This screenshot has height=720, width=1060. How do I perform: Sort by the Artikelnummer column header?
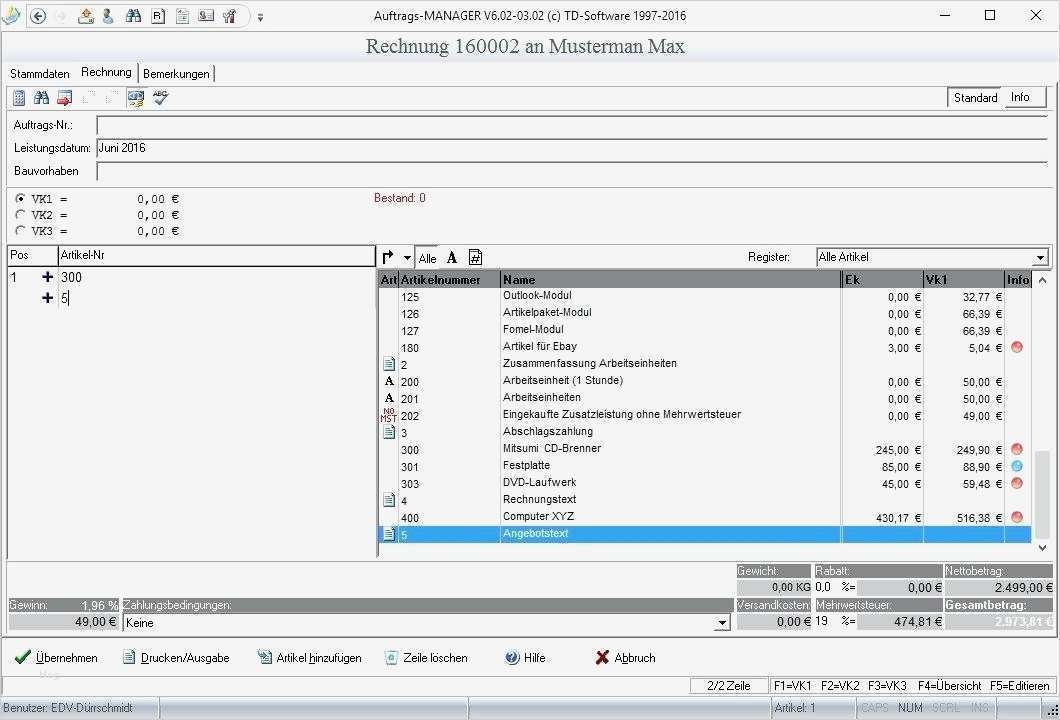click(x=449, y=279)
